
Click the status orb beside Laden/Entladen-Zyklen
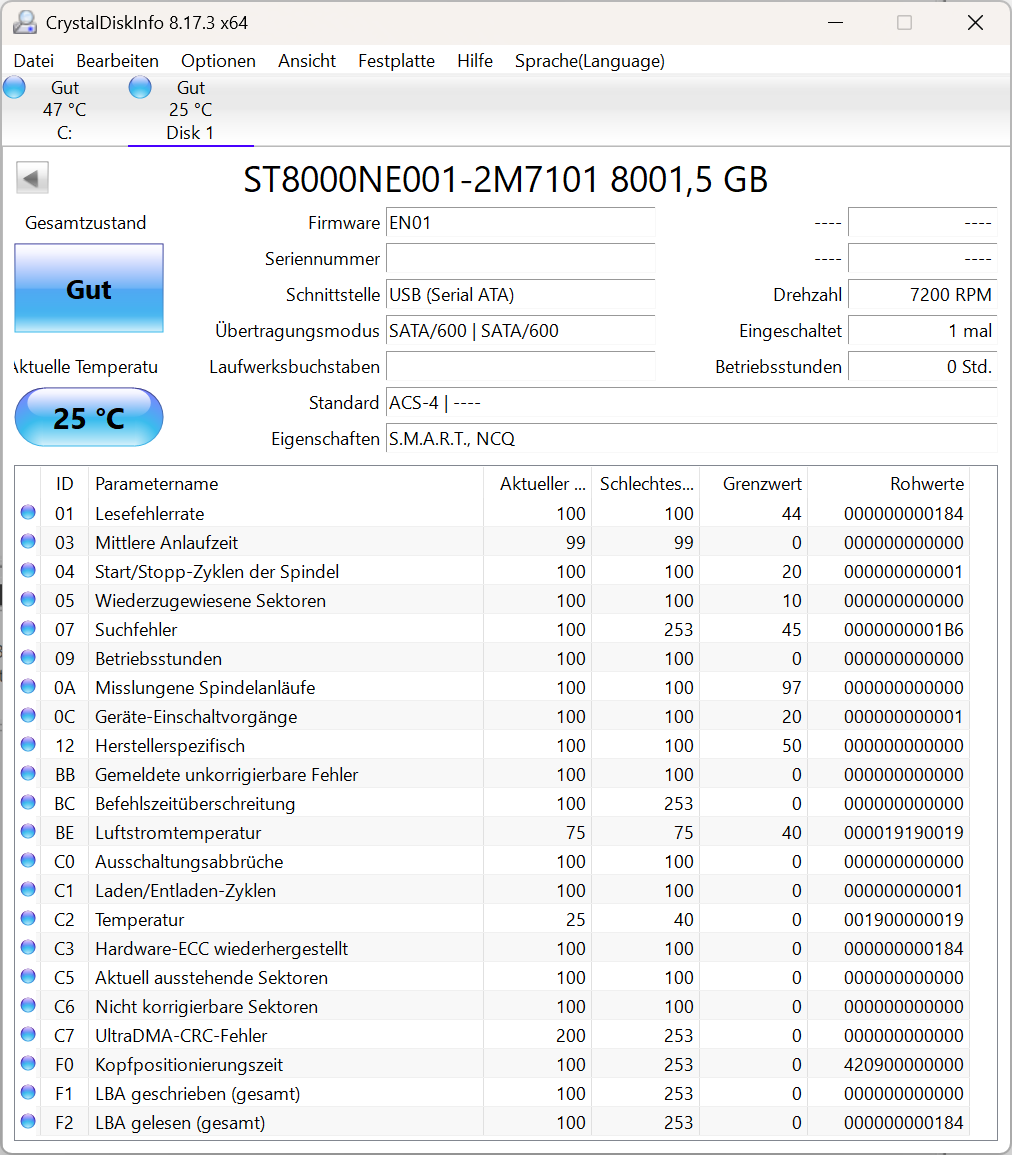tap(28, 889)
